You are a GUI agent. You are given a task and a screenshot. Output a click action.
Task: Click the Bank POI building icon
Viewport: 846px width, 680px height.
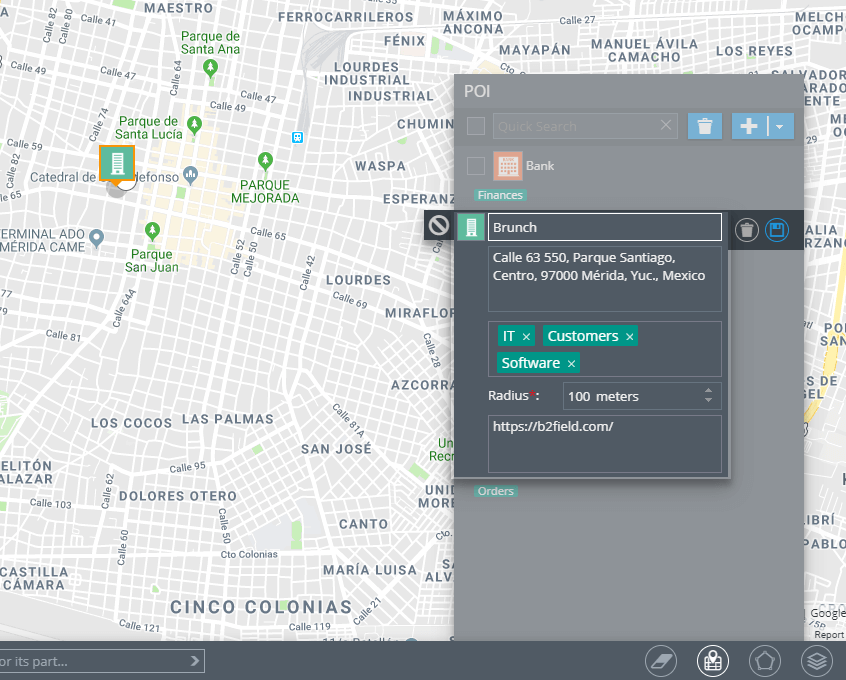pyautogui.click(x=508, y=166)
